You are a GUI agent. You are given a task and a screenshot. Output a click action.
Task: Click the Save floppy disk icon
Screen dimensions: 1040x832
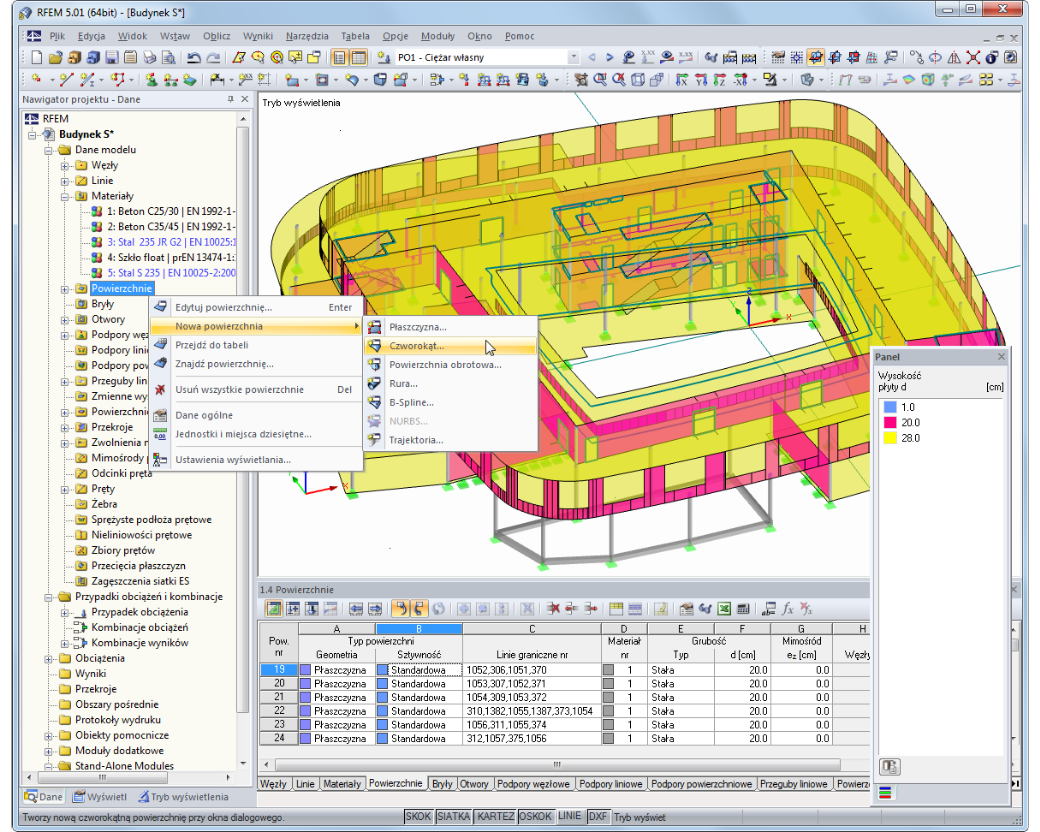[112, 58]
